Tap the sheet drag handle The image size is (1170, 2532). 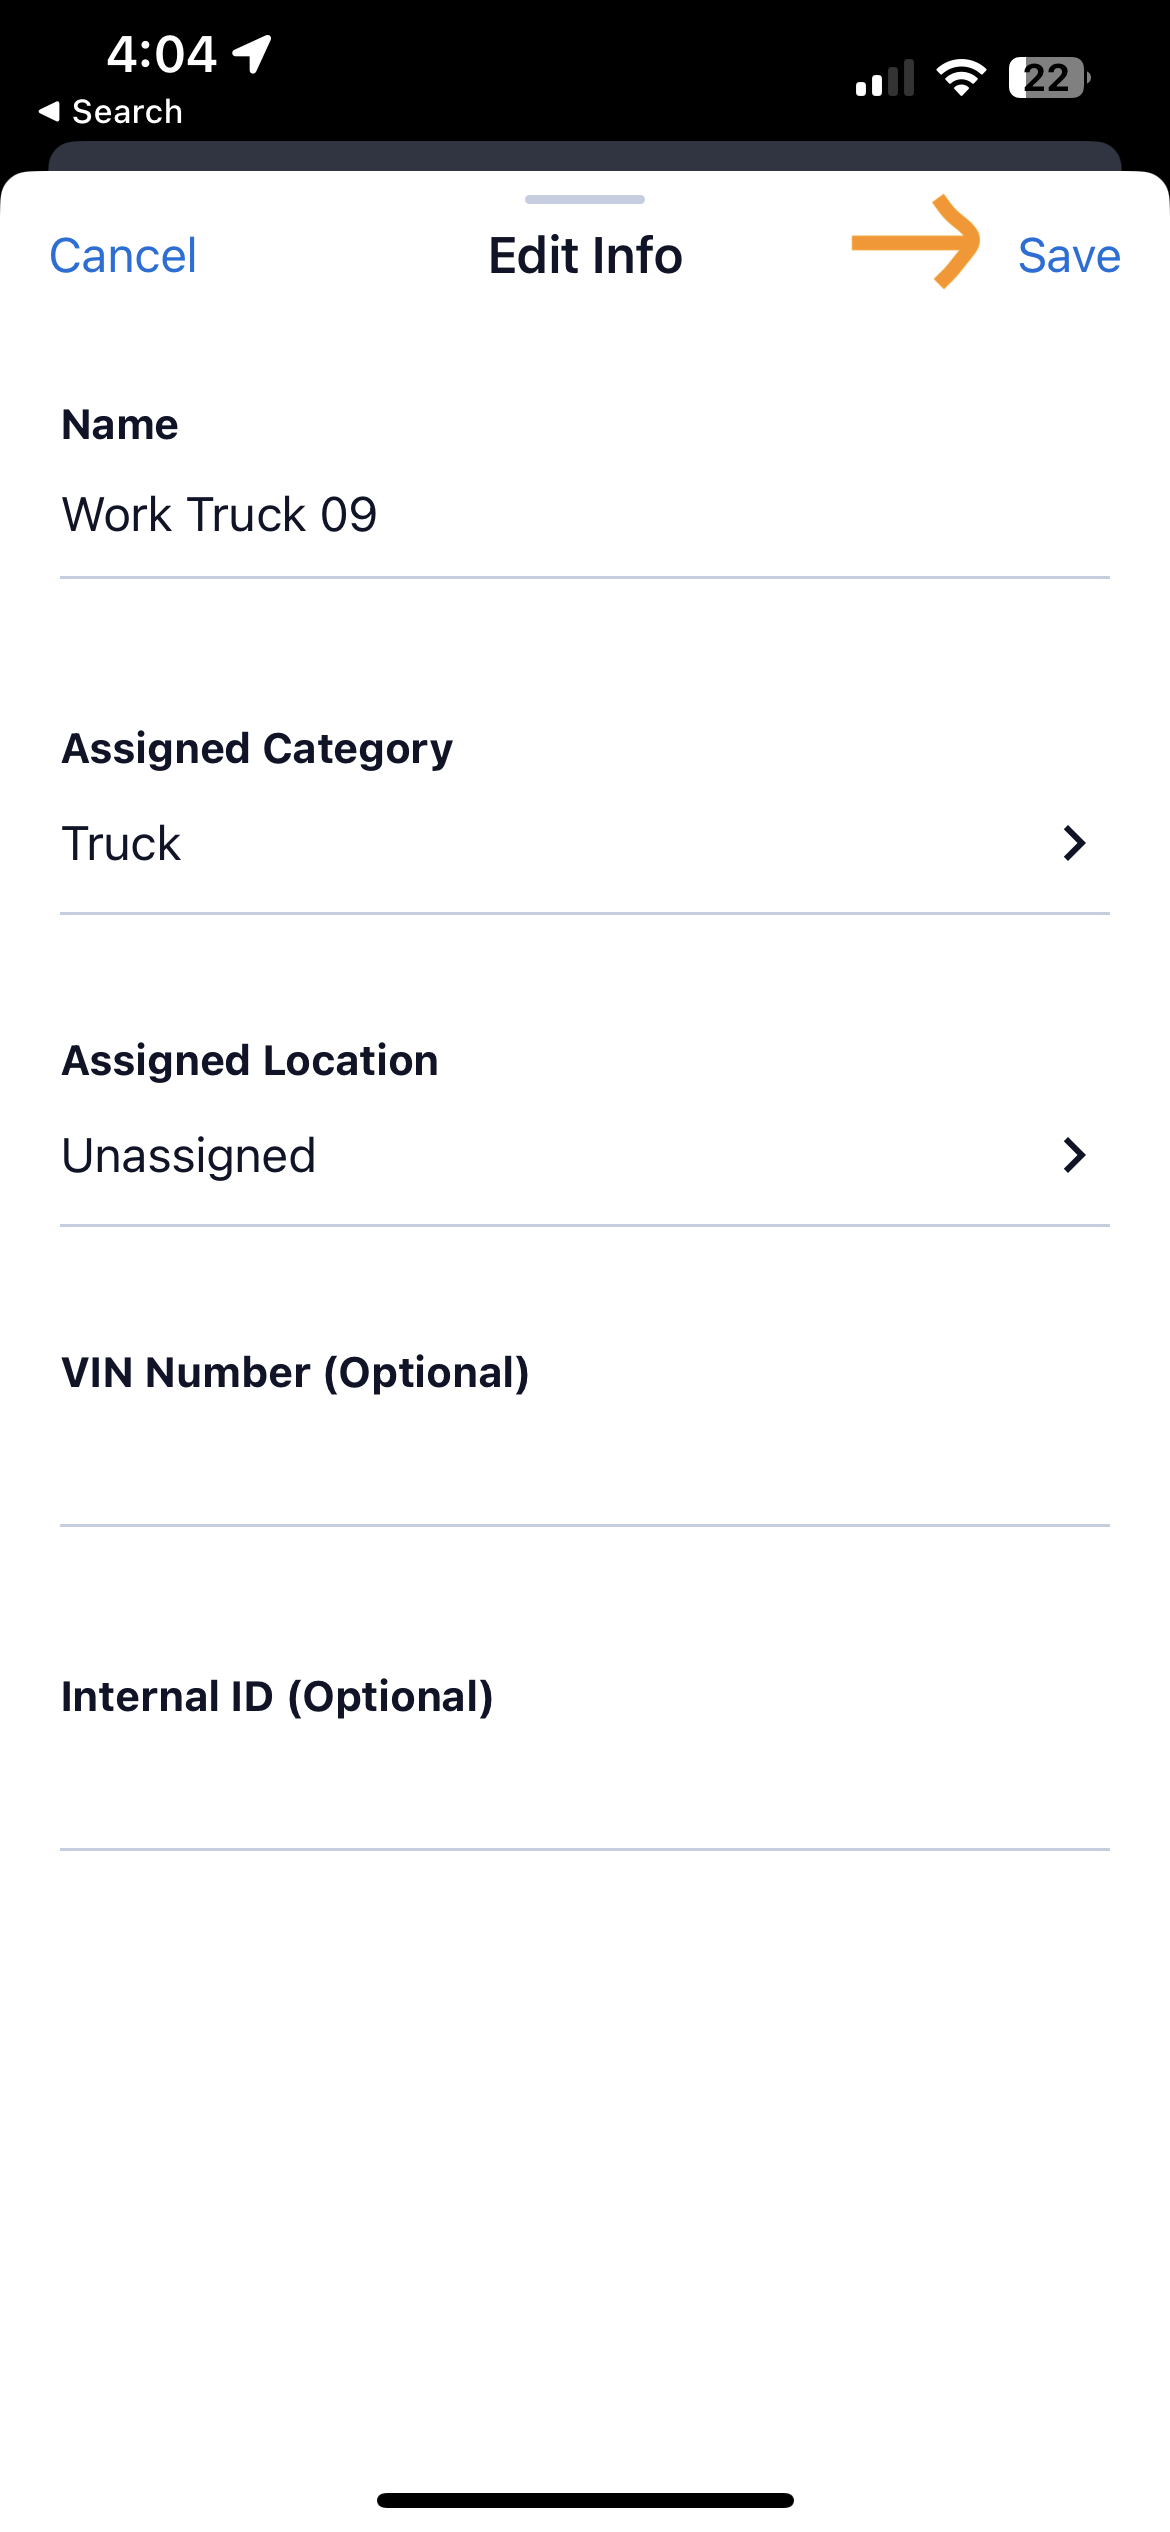[585, 199]
